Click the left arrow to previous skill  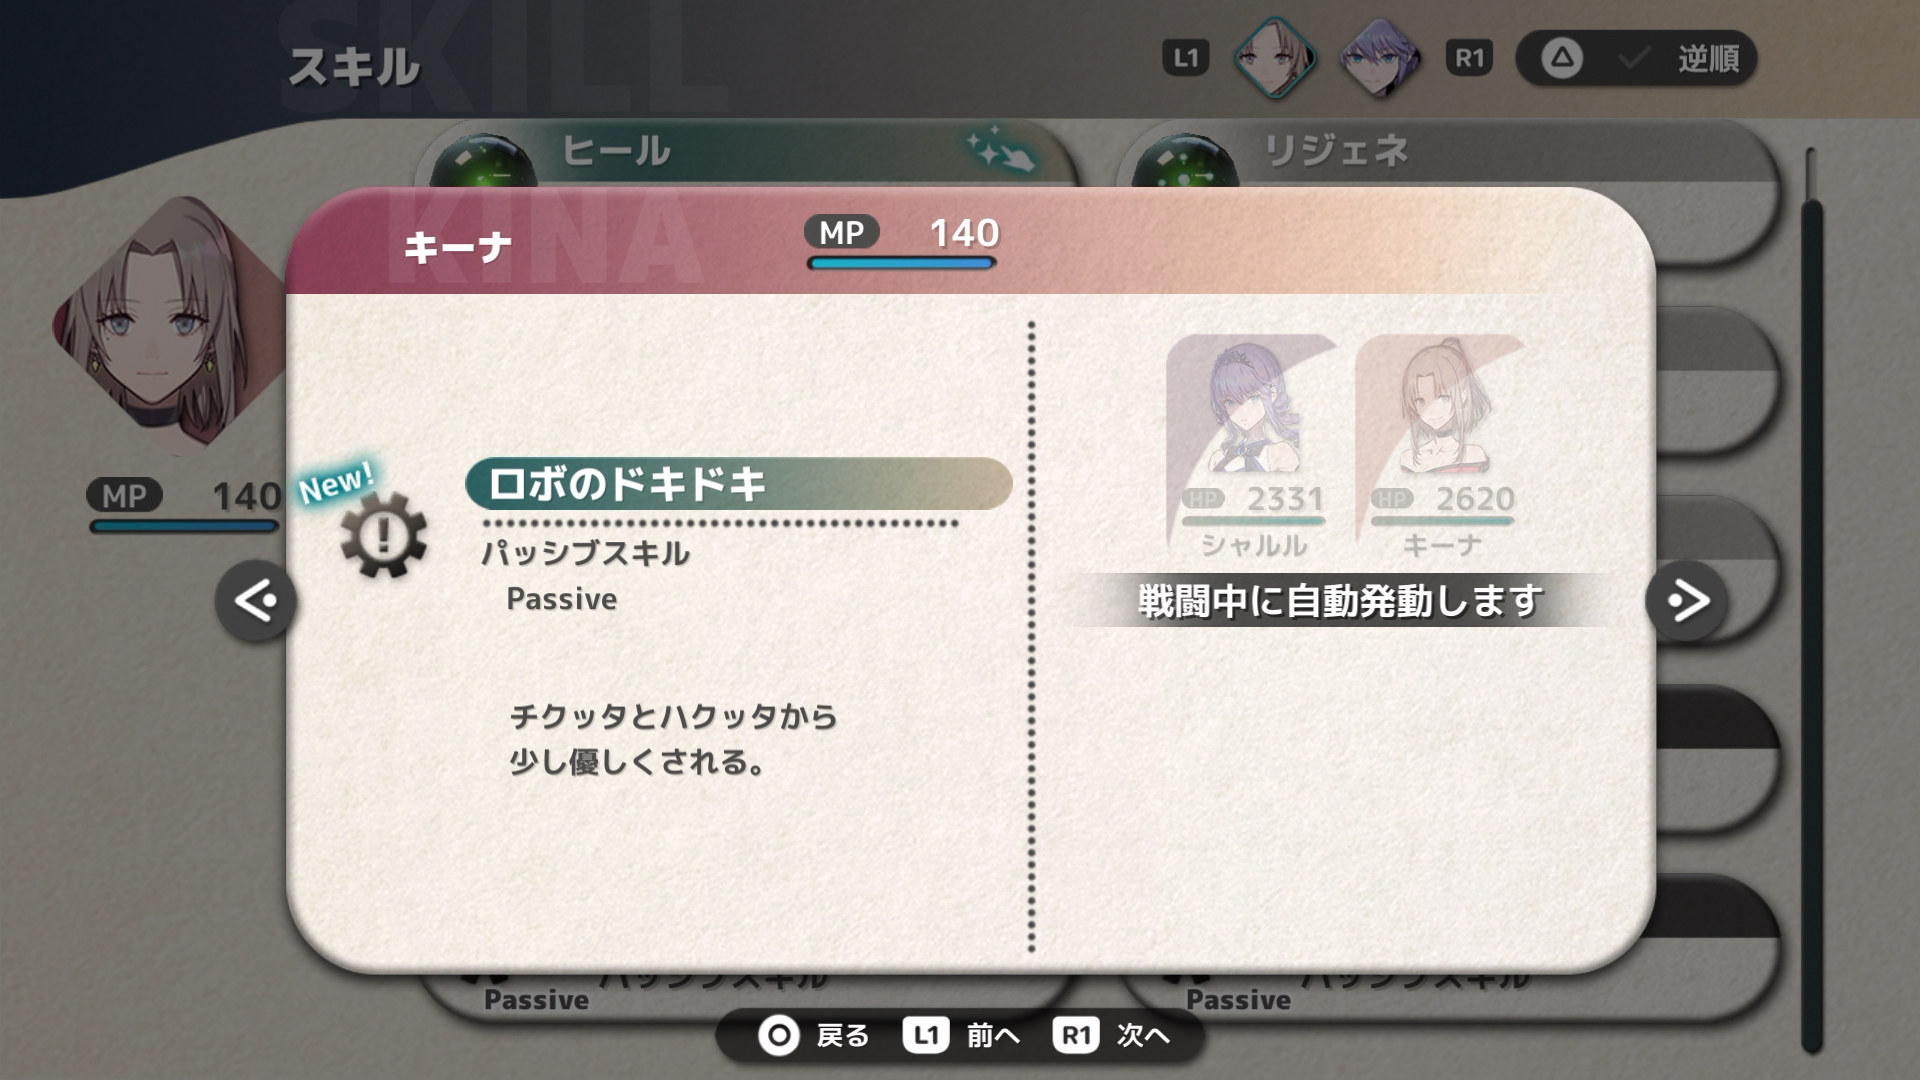point(256,601)
